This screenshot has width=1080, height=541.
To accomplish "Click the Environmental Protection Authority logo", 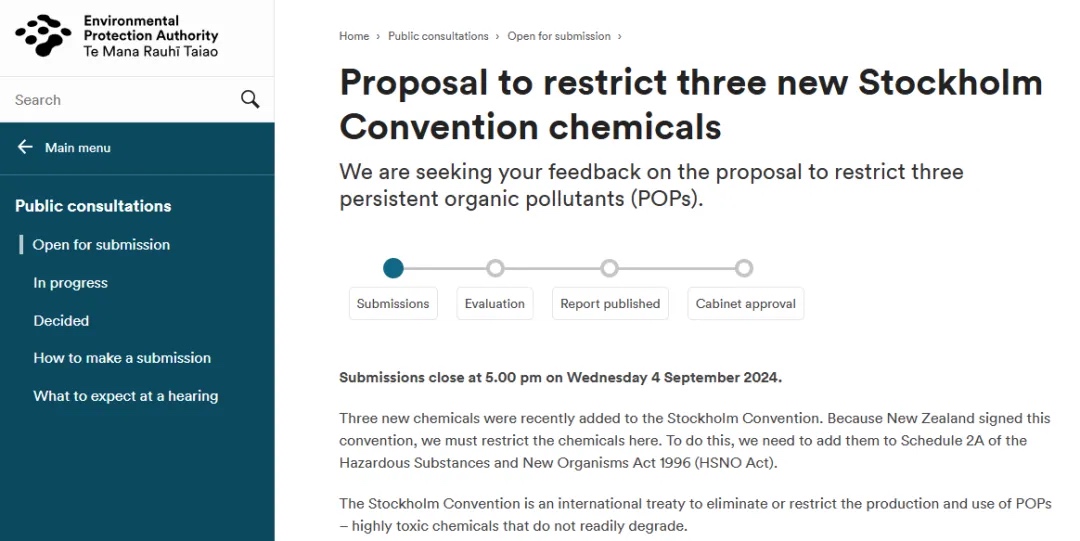I will click(x=116, y=36).
